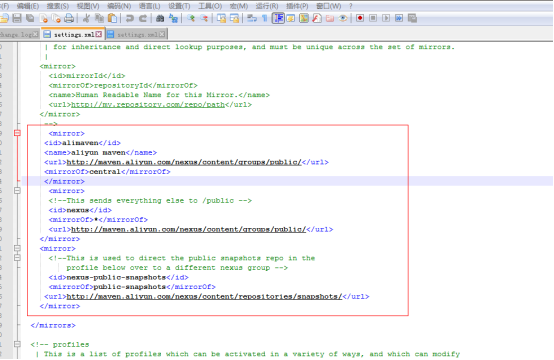Open the Document Map panel icon
Image resolution: width=554 pixels, height=360 pixels.
[304, 18]
